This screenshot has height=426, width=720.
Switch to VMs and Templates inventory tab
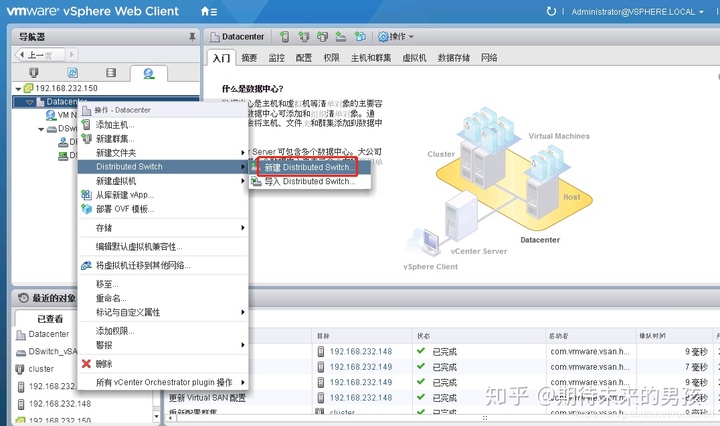(x=73, y=73)
